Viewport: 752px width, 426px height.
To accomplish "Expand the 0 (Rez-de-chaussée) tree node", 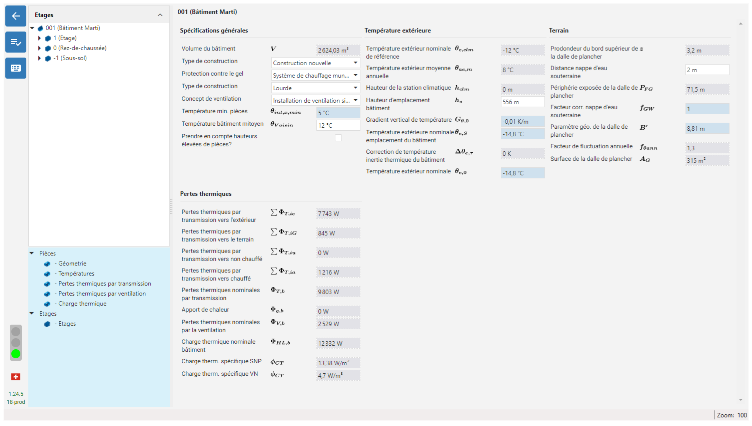I will 39,48.
